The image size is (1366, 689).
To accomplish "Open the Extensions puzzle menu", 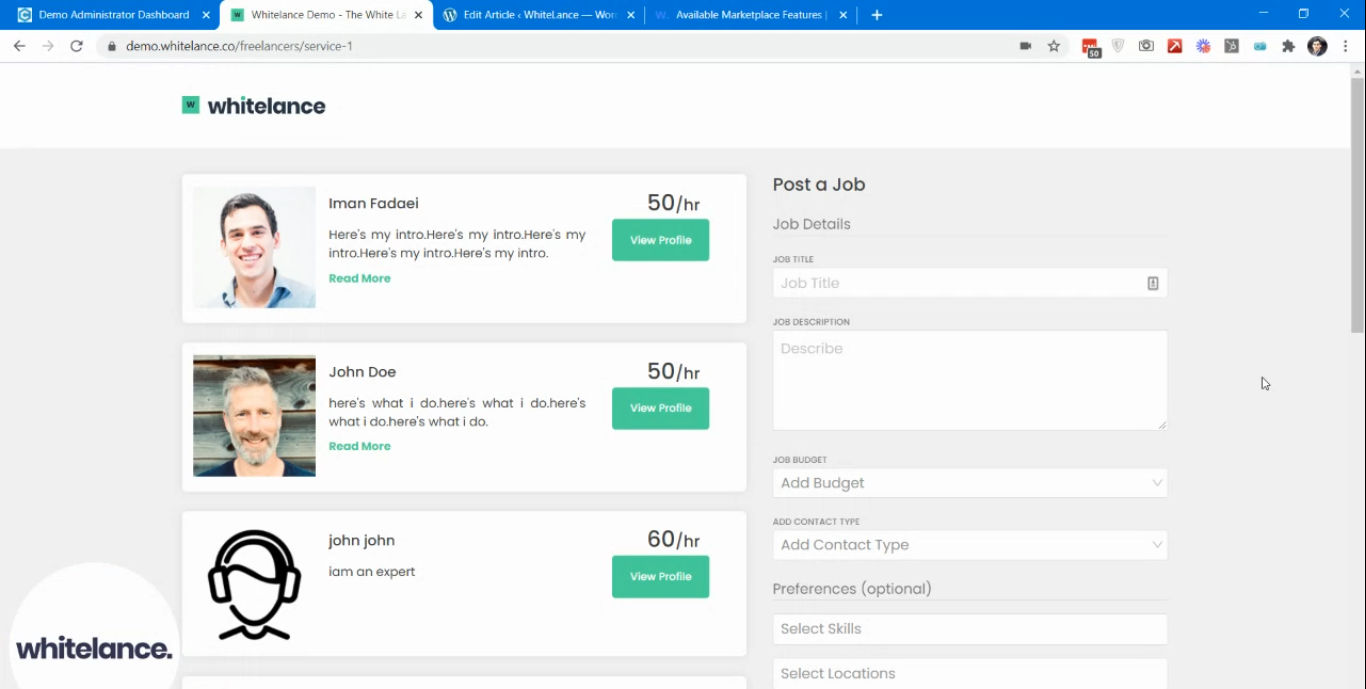I will pos(1288,46).
